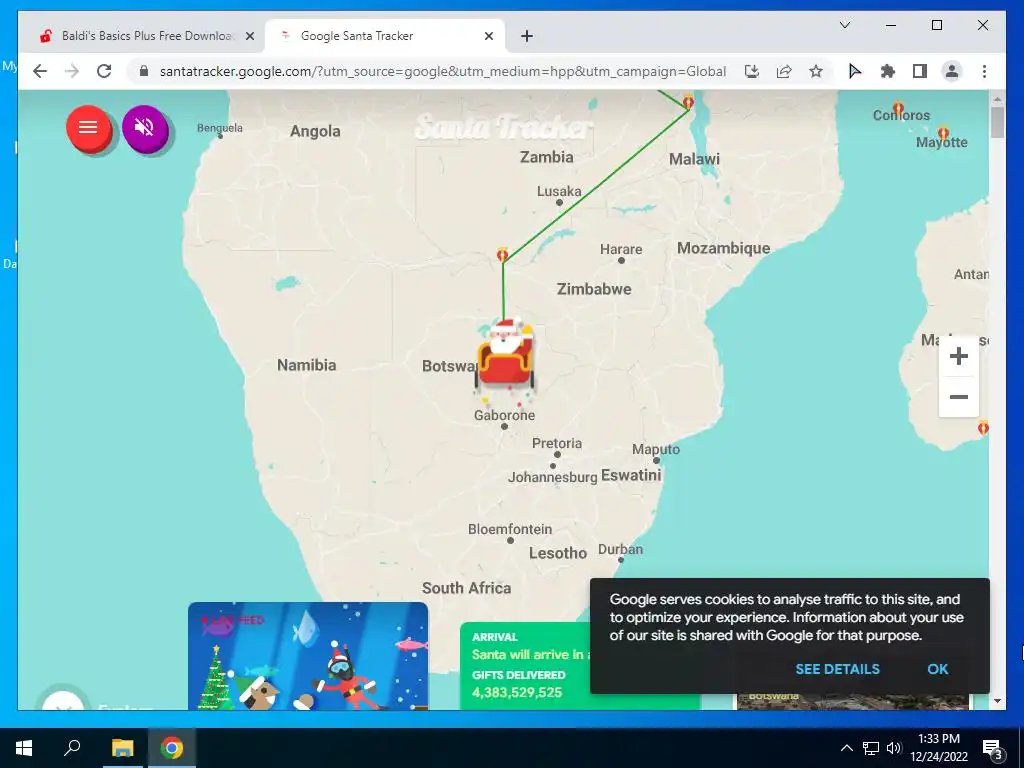1024x768 pixels.
Task: Click the Chrome taskbar icon
Action: pos(172,748)
